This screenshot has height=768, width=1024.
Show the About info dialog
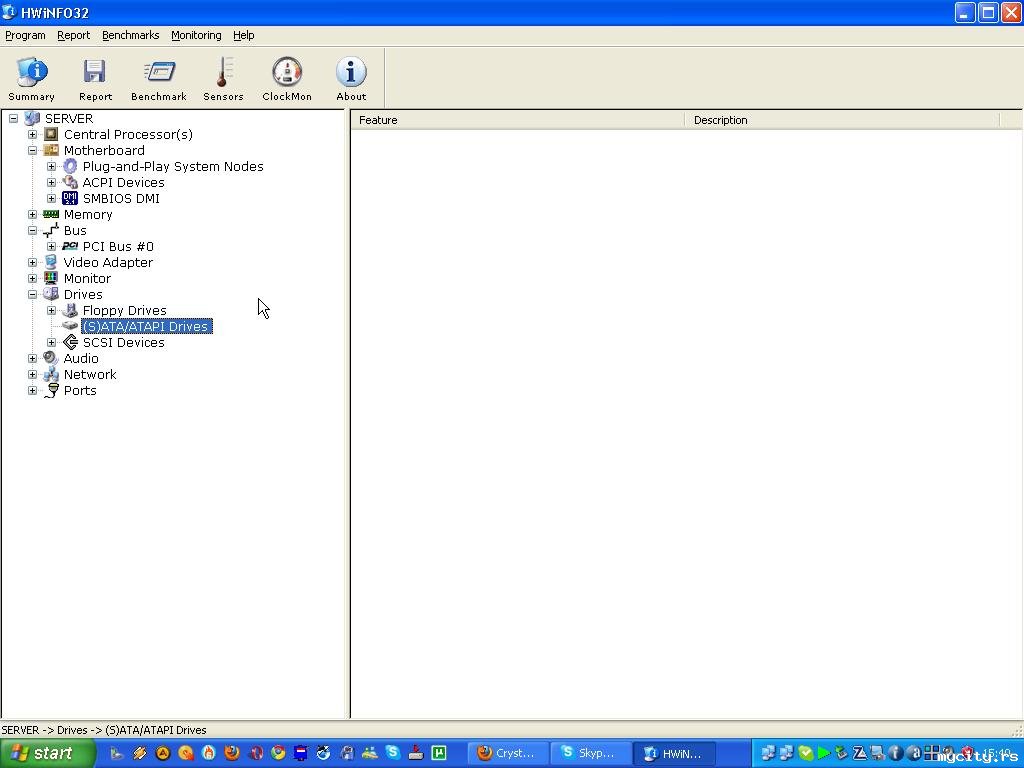(x=351, y=78)
